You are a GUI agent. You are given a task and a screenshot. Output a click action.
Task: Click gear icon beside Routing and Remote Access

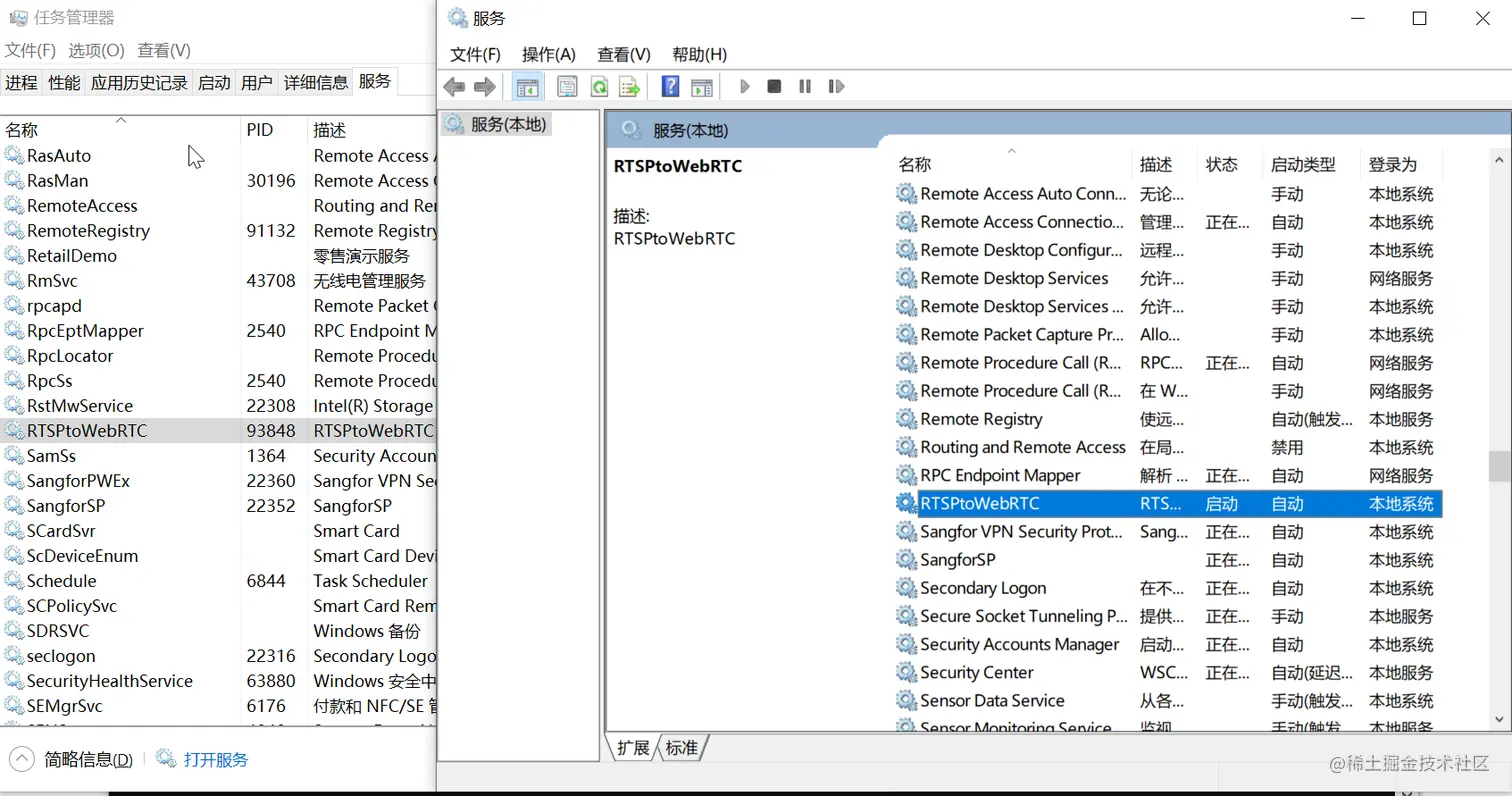tap(906, 448)
